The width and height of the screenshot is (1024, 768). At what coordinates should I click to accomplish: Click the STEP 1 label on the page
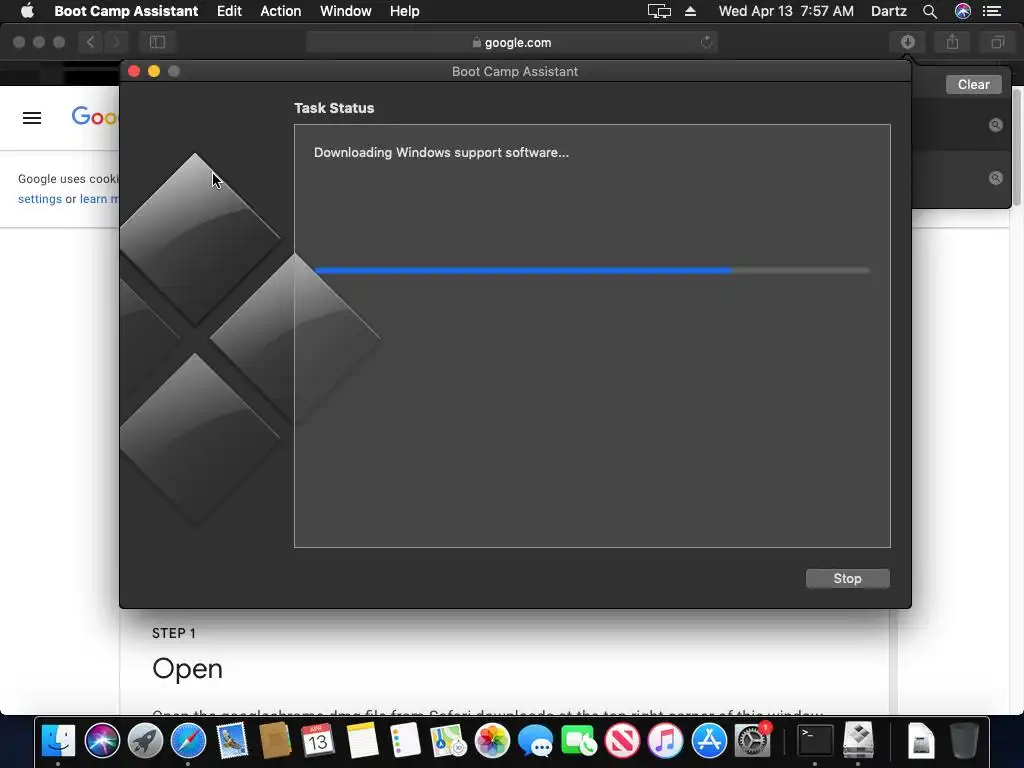click(174, 633)
